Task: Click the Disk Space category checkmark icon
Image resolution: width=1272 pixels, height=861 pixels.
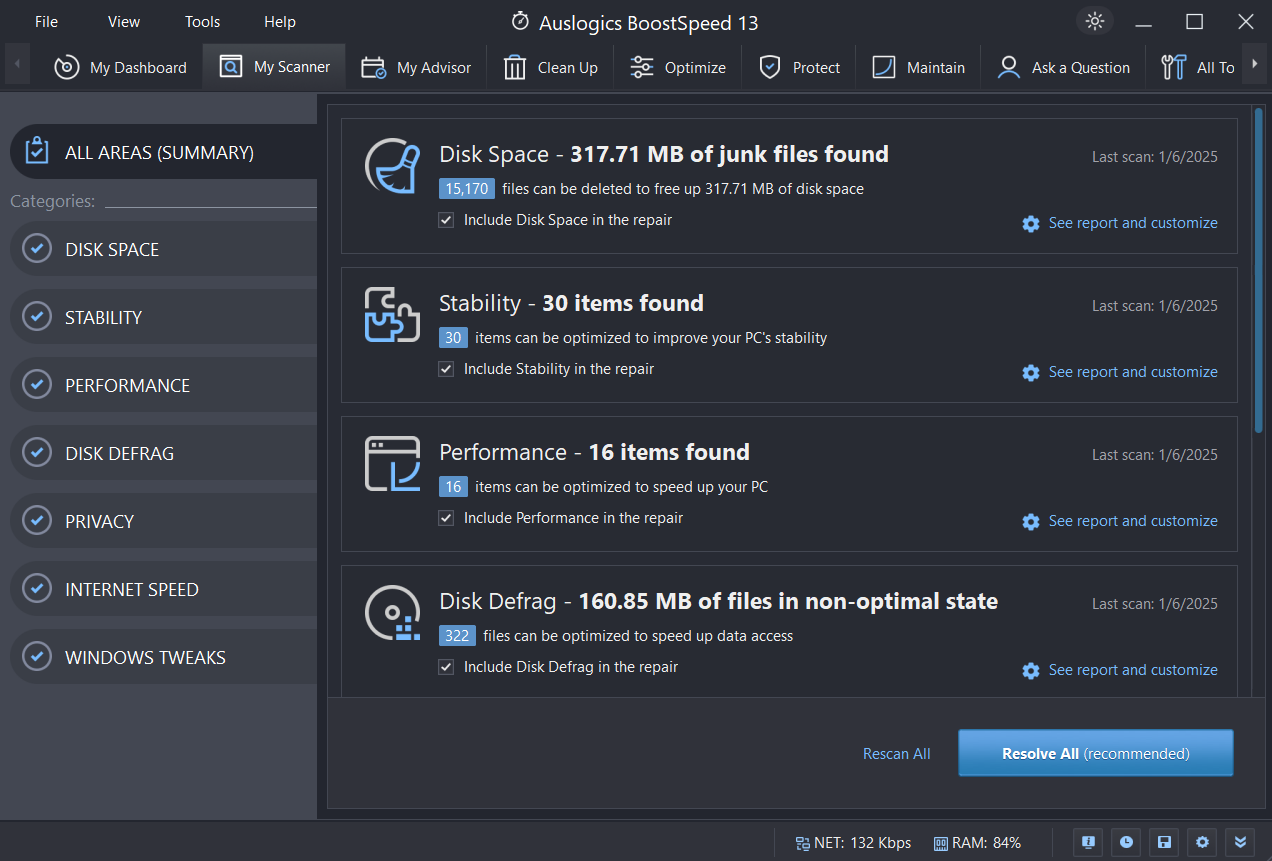Action: (37, 249)
